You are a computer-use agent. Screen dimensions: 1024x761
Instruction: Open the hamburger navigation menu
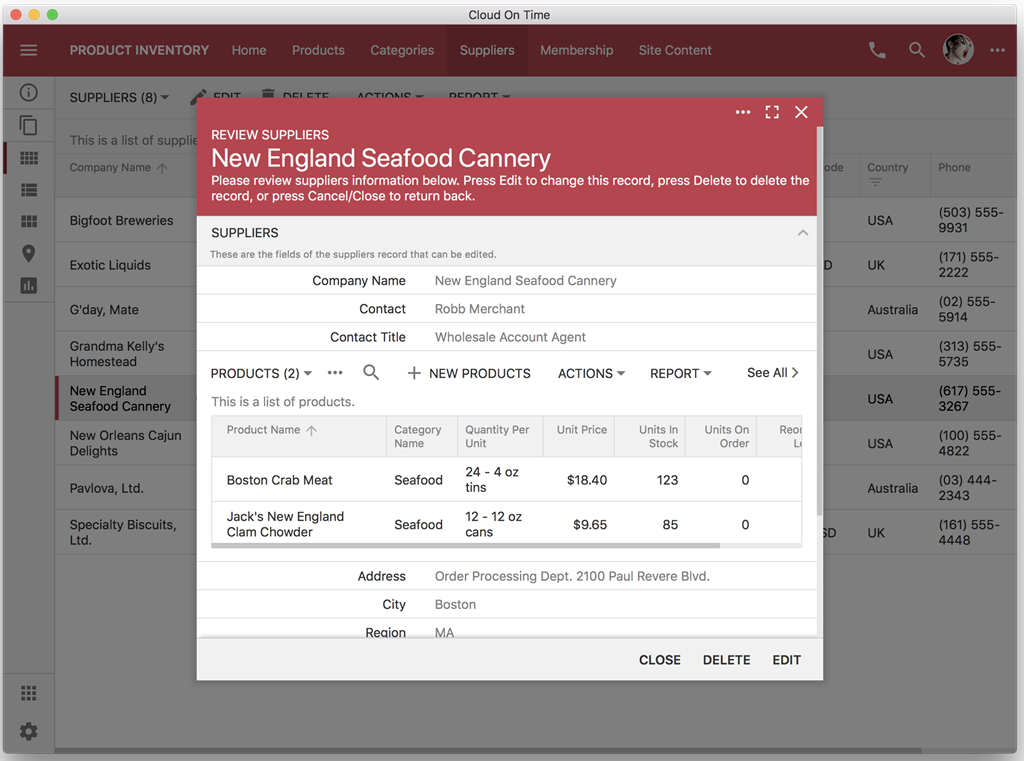coord(29,50)
